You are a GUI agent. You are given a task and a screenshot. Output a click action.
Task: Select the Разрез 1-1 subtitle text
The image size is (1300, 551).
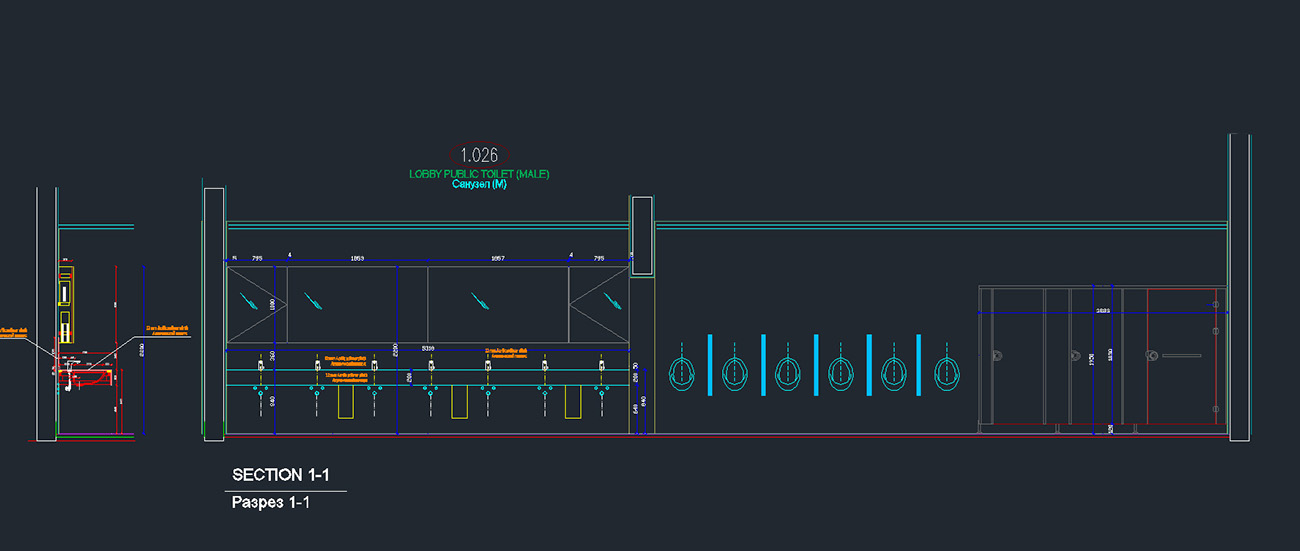271,503
